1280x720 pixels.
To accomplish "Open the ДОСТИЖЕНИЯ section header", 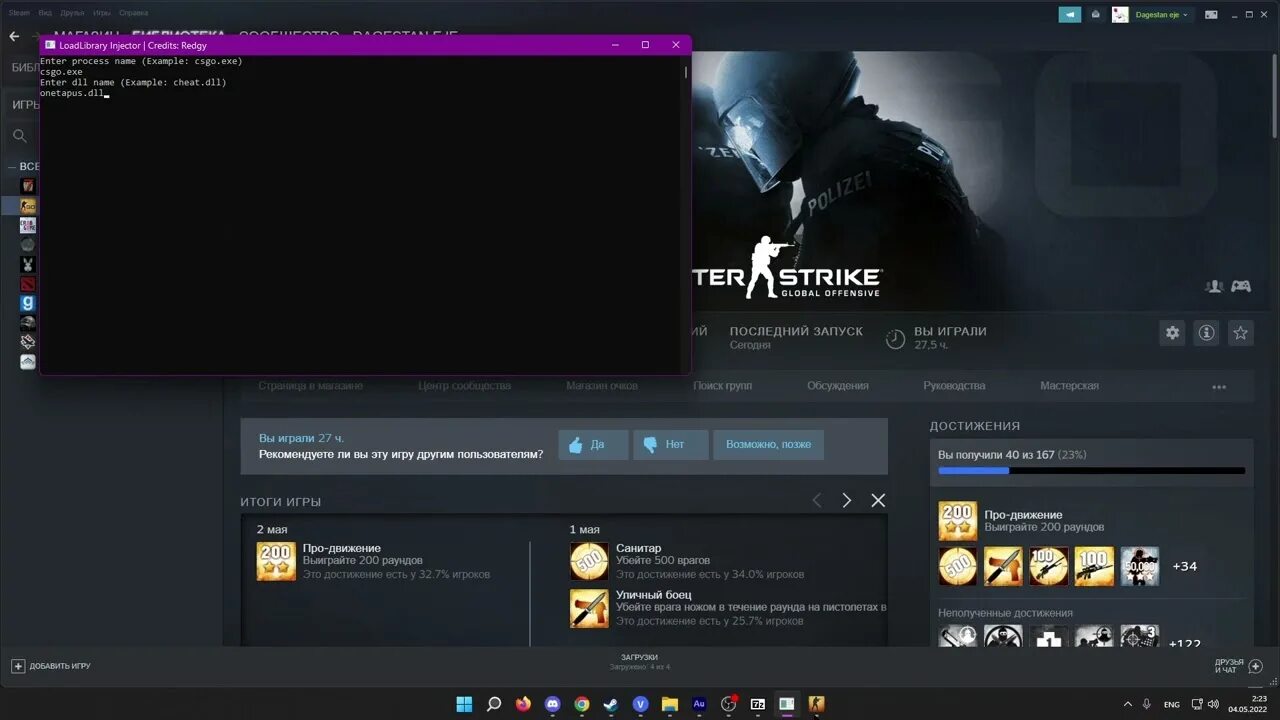I will (974, 426).
